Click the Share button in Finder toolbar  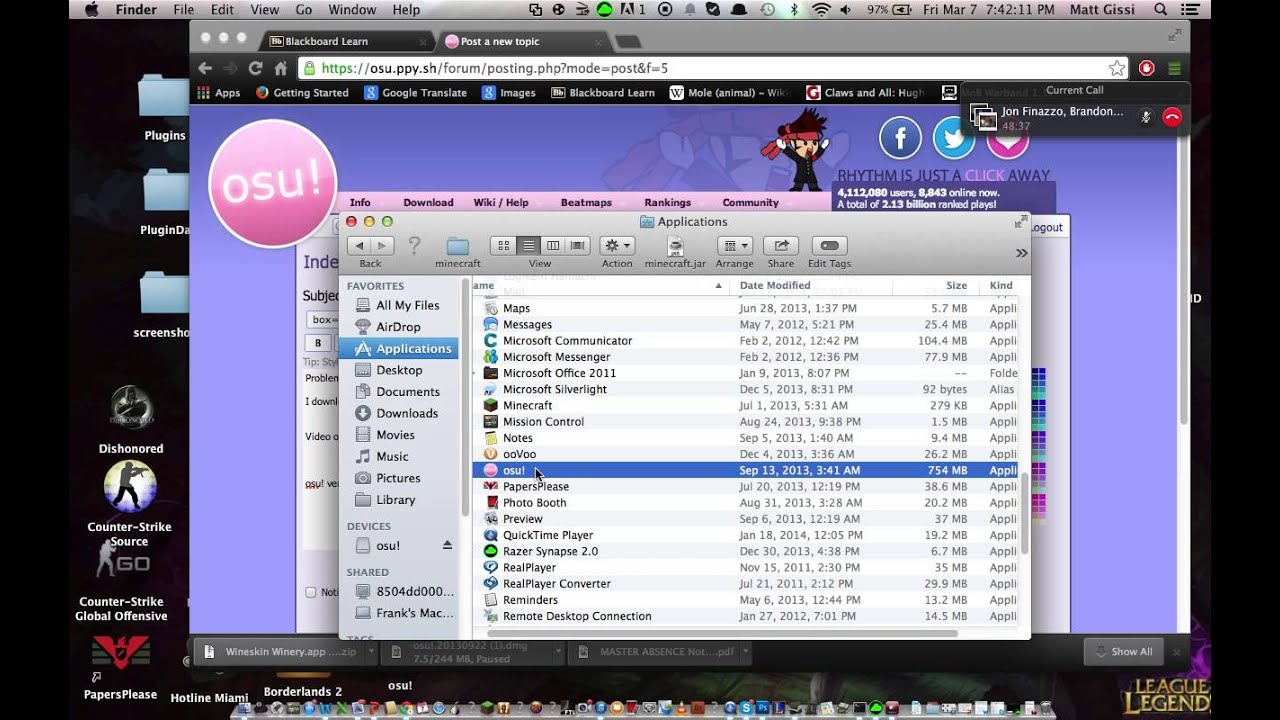(781, 246)
